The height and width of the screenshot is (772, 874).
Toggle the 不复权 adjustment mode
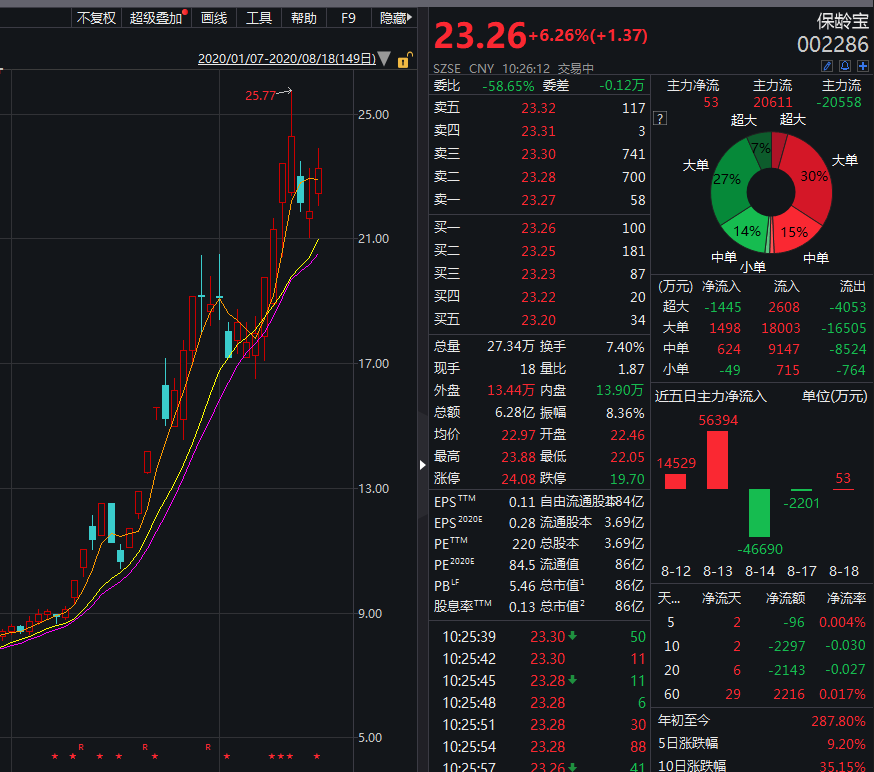[x=96, y=18]
